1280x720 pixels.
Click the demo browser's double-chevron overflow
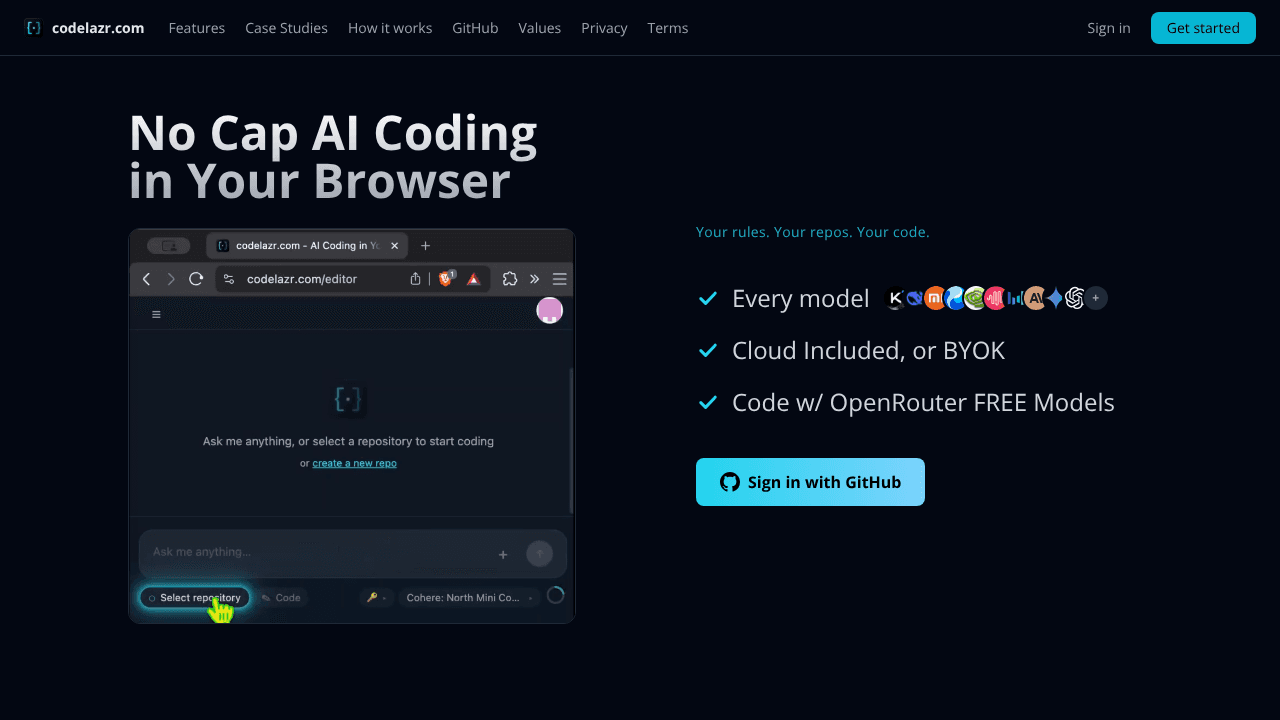(x=534, y=279)
